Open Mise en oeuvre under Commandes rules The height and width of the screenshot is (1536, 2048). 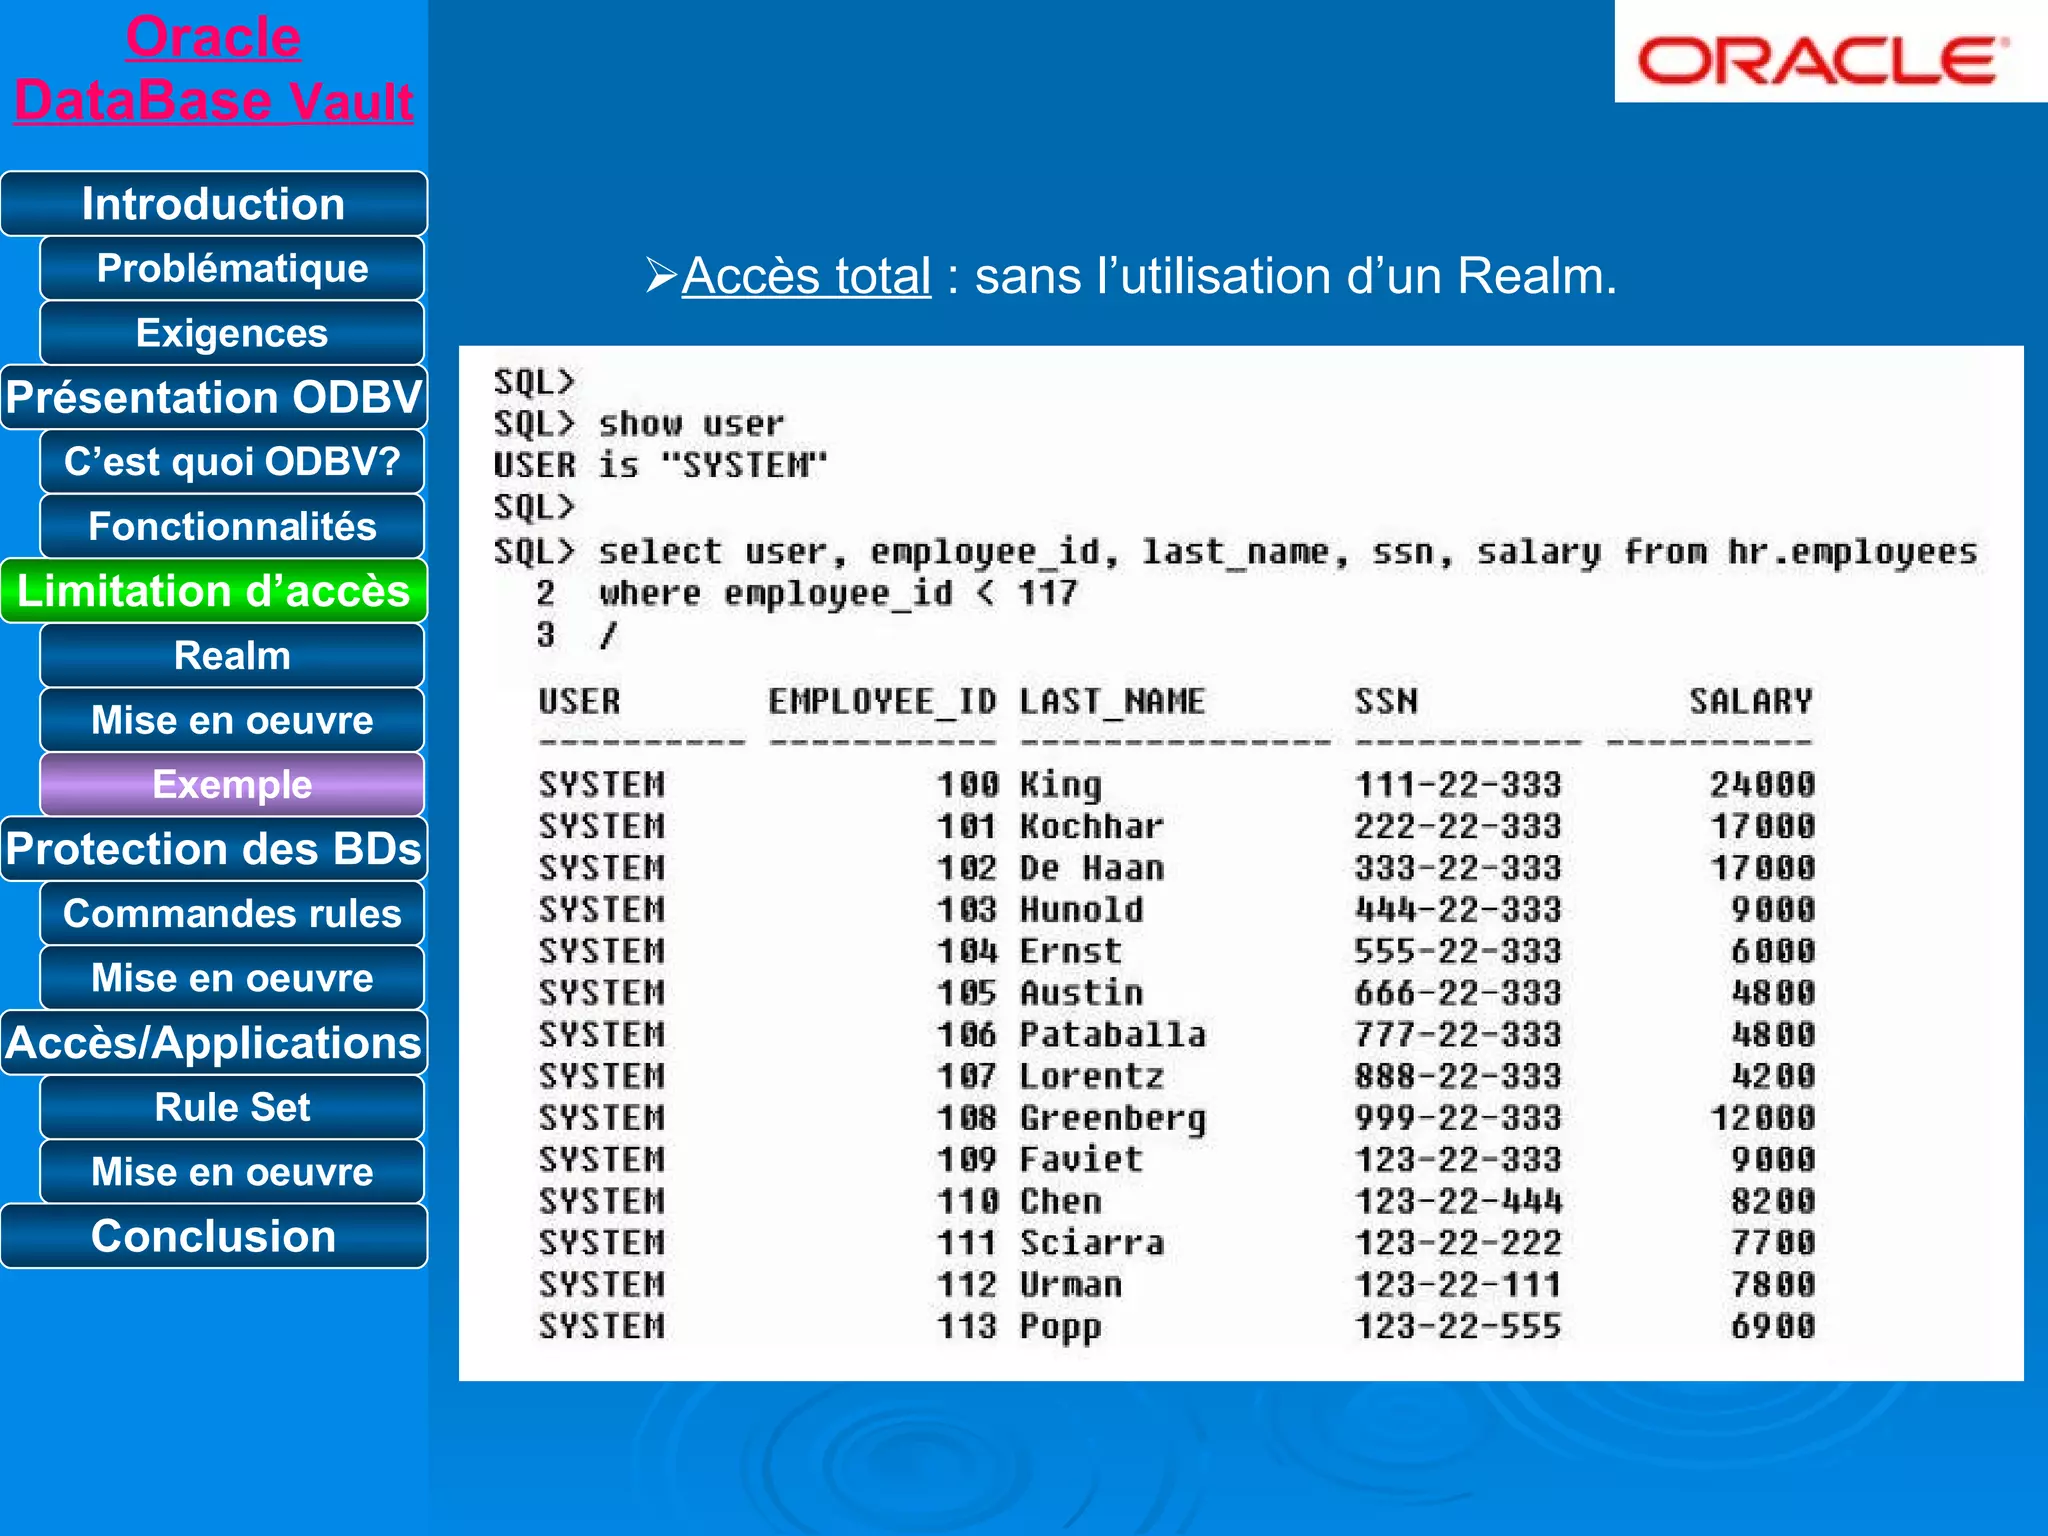[x=232, y=978]
